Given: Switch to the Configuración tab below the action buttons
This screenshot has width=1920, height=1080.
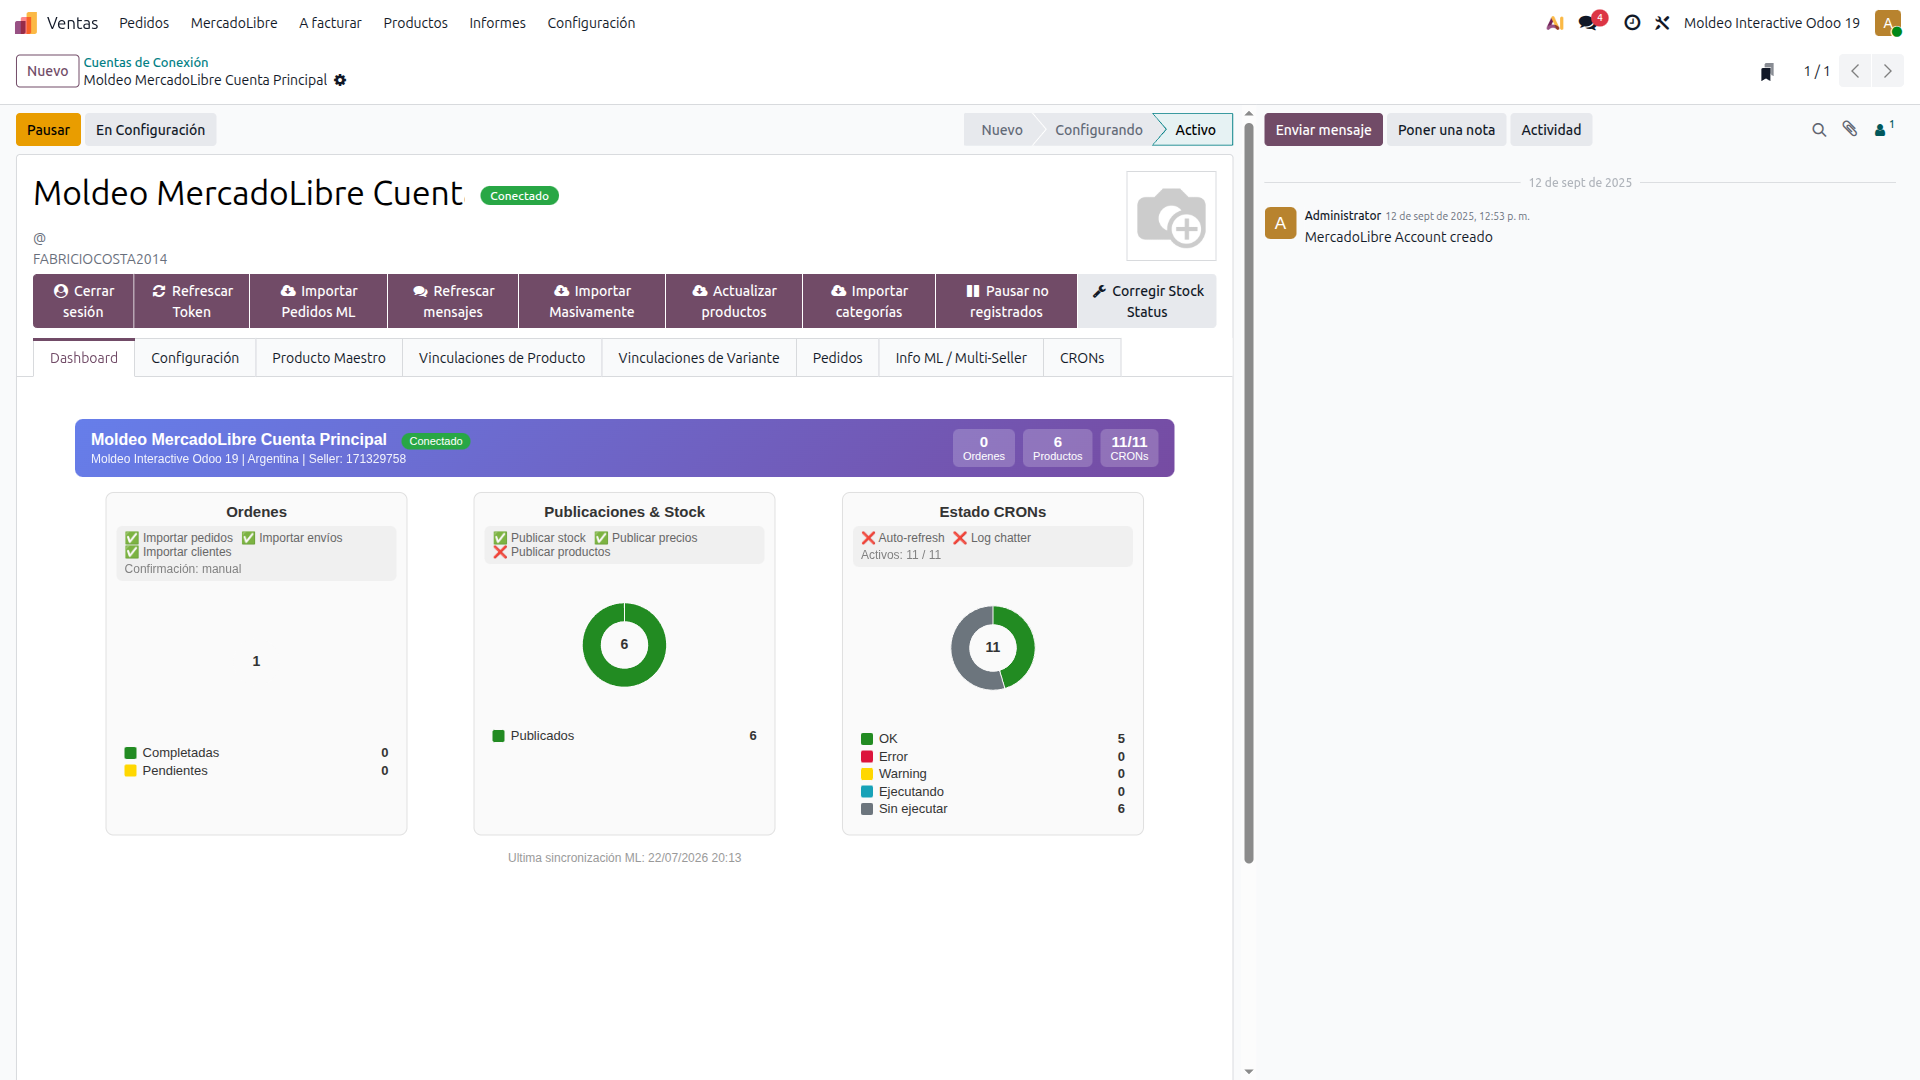Looking at the screenshot, I should click(195, 358).
